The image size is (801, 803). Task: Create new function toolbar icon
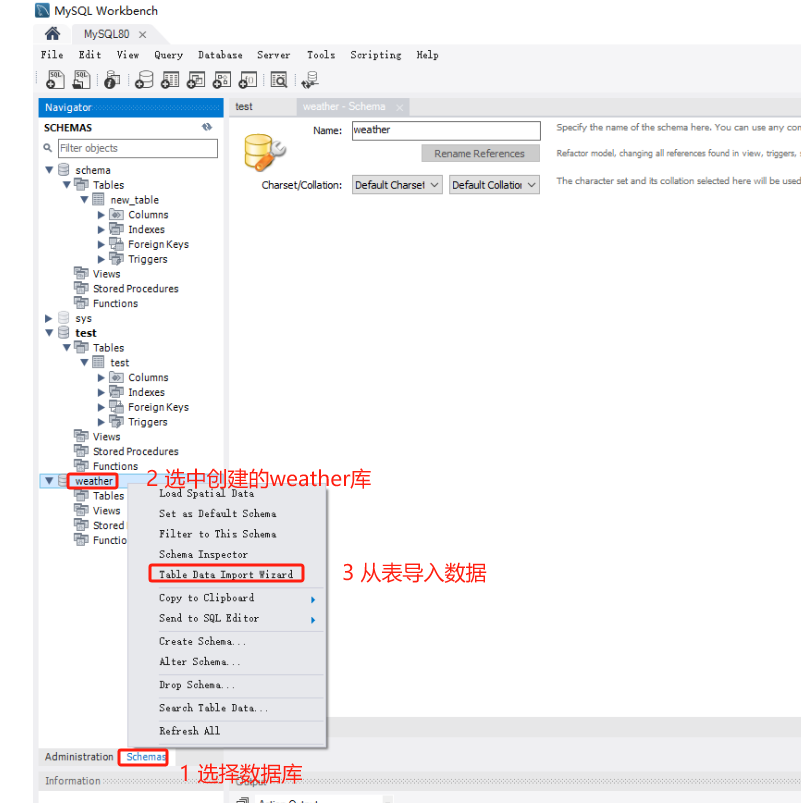pos(248,80)
